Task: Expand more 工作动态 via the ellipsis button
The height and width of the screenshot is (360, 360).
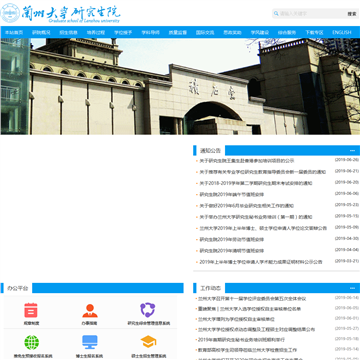Action: [352, 288]
